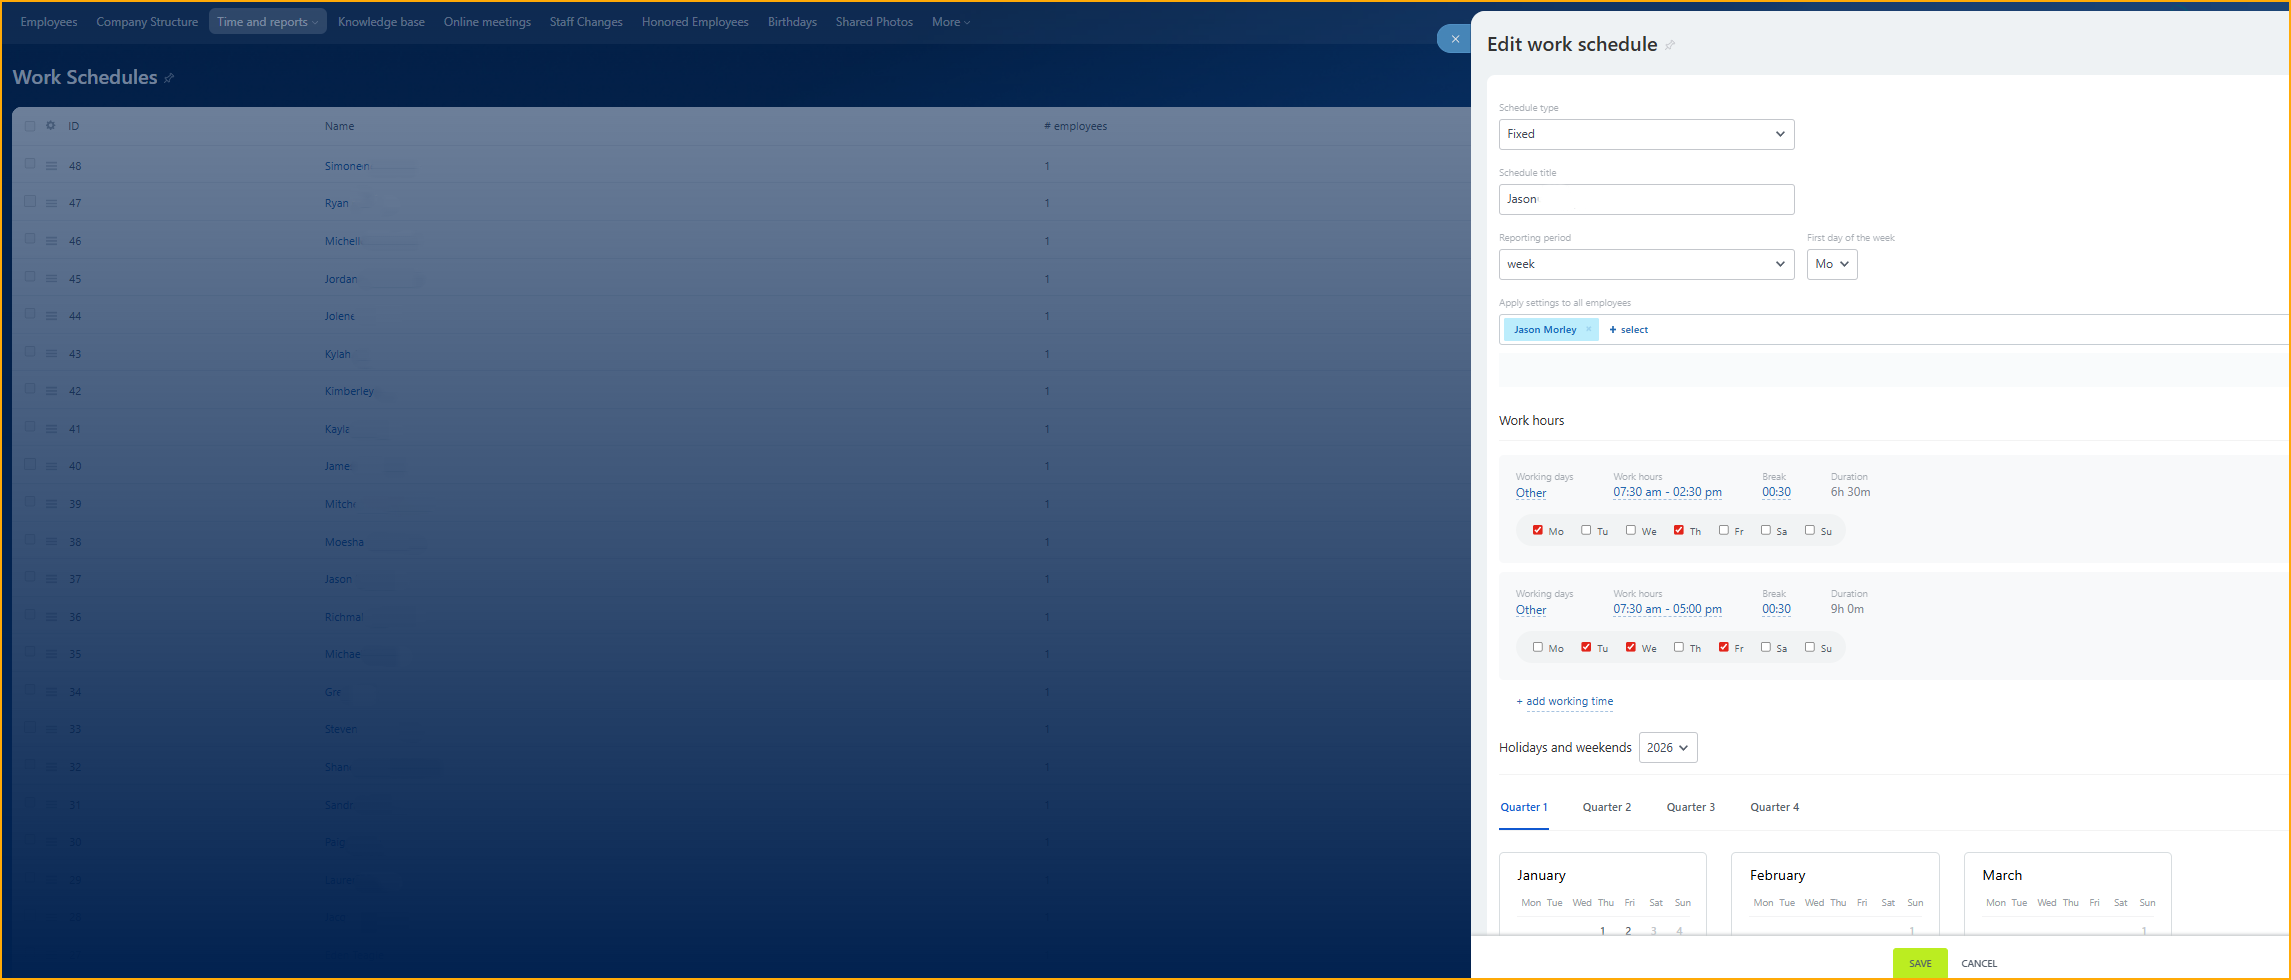
Task: Click the plus select employee link
Action: pyautogui.click(x=1629, y=329)
